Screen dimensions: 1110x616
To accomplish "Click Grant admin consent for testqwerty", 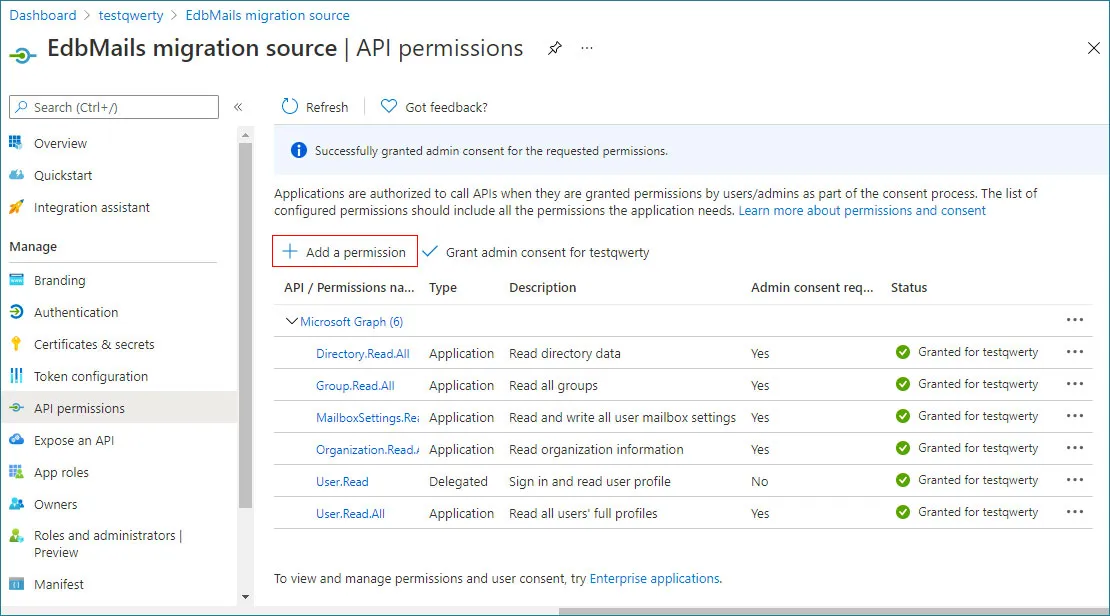I will [536, 252].
